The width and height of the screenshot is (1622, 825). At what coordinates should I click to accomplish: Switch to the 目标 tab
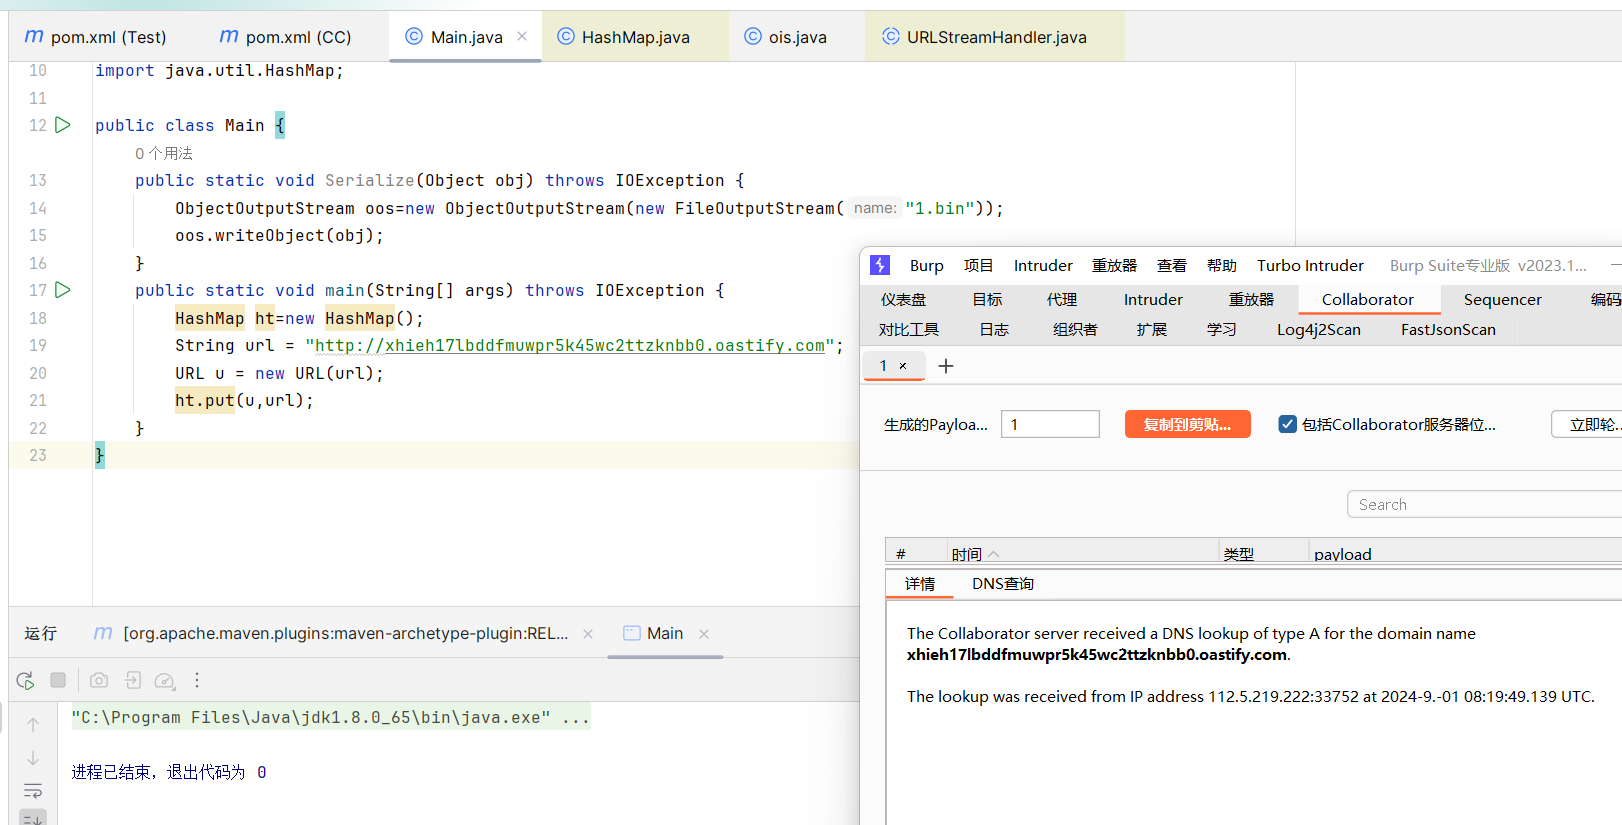[987, 300]
